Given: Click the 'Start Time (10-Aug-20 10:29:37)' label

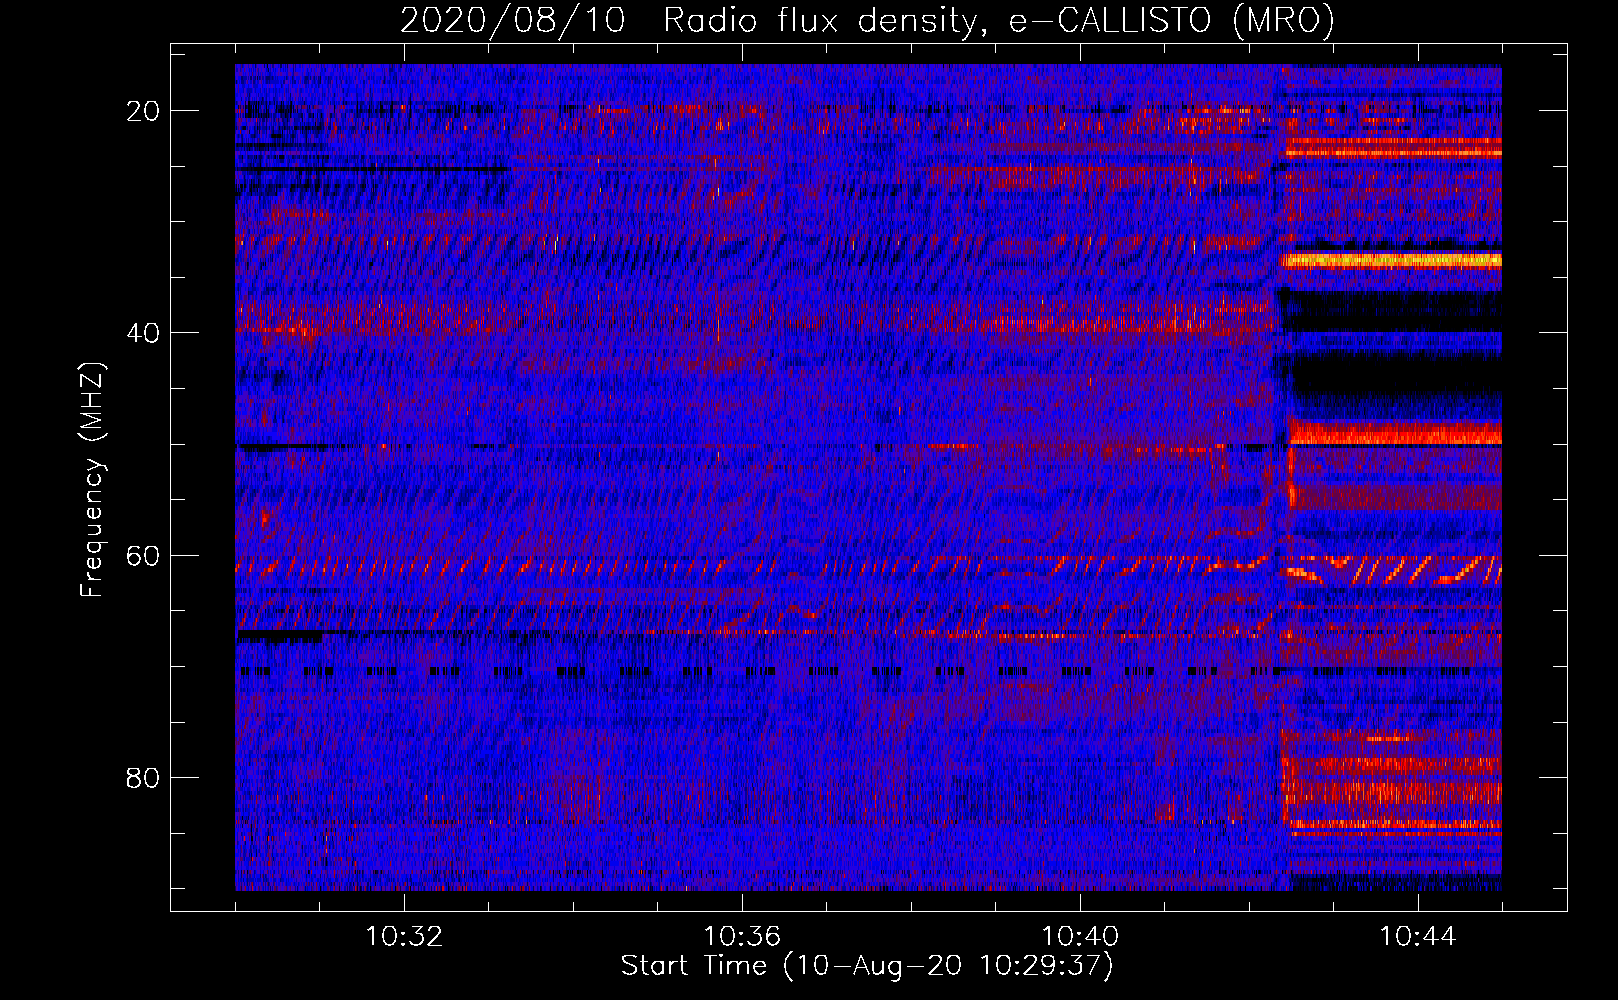Looking at the screenshot, I should (867, 966).
